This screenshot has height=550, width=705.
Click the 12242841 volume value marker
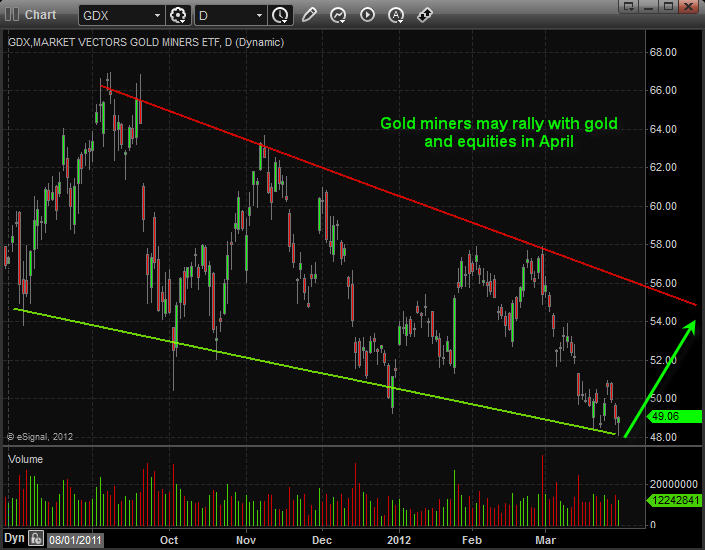674,500
